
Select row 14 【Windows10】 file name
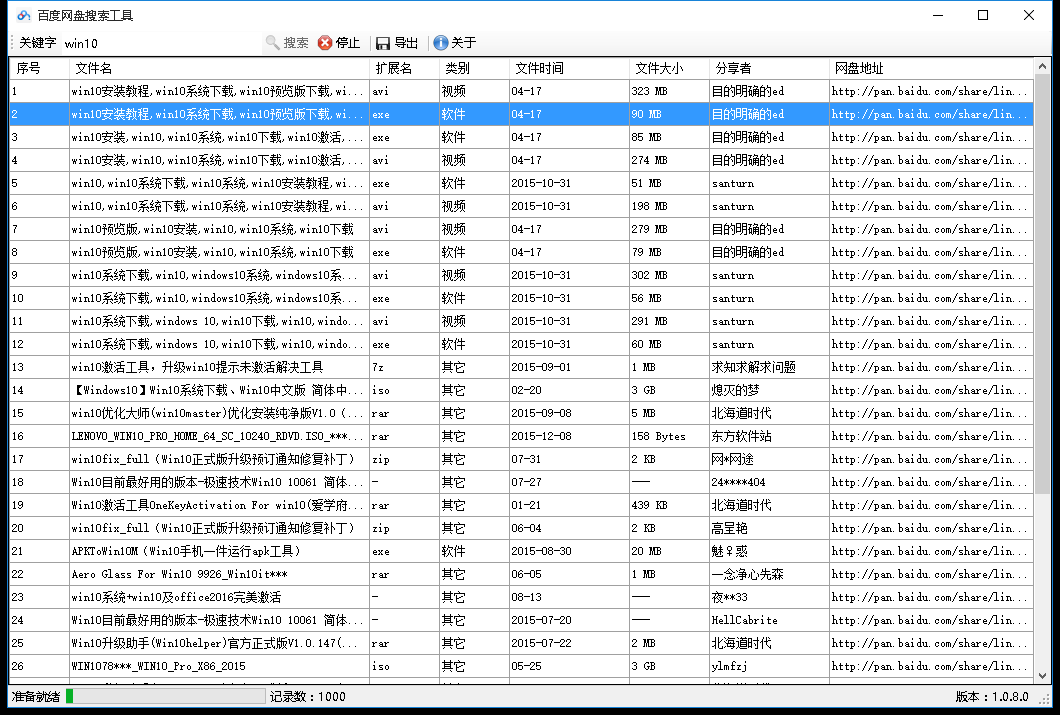pyautogui.click(x=219, y=390)
